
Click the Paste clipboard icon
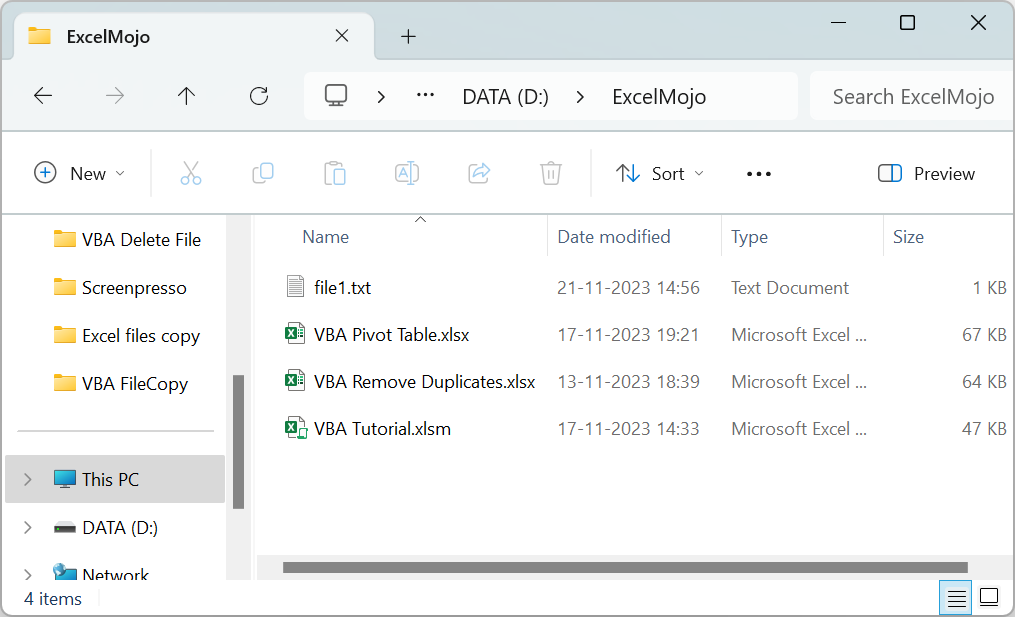point(335,174)
